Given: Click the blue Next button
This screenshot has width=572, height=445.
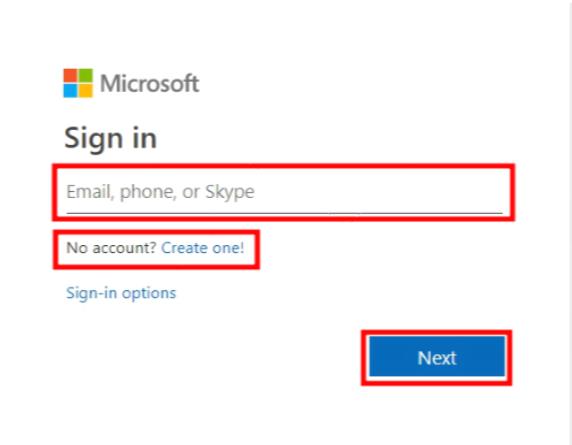Looking at the screenshot, I should (437, 357).
